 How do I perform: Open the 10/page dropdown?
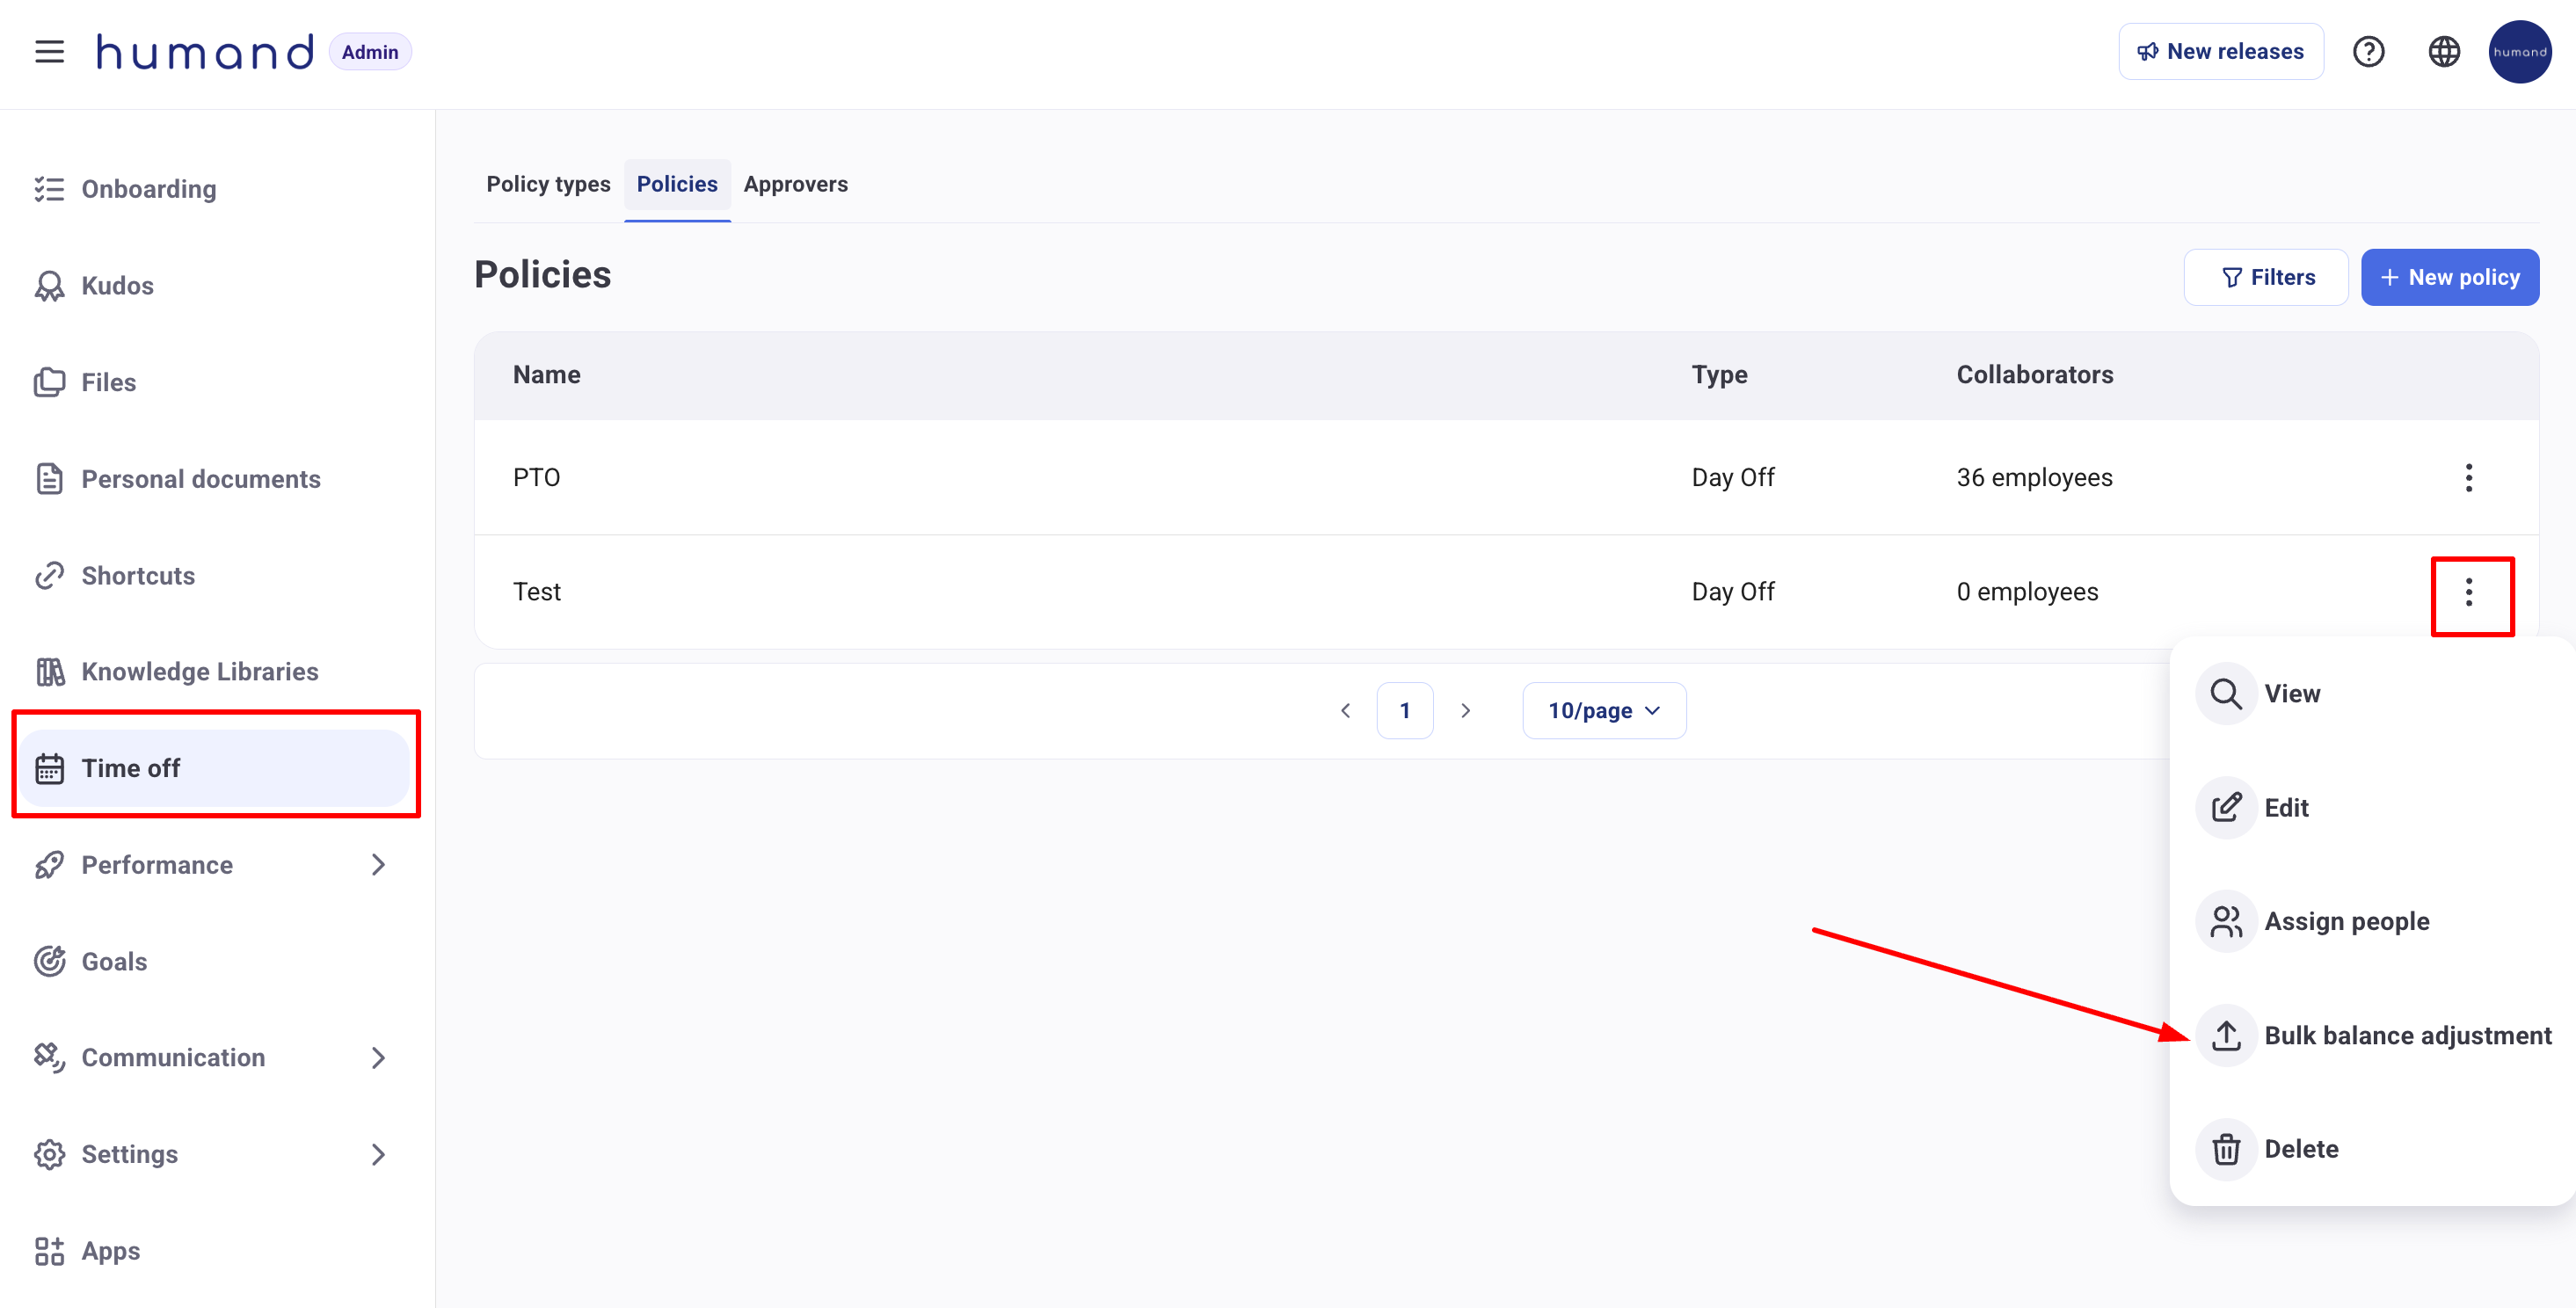tap(1603, 711)
